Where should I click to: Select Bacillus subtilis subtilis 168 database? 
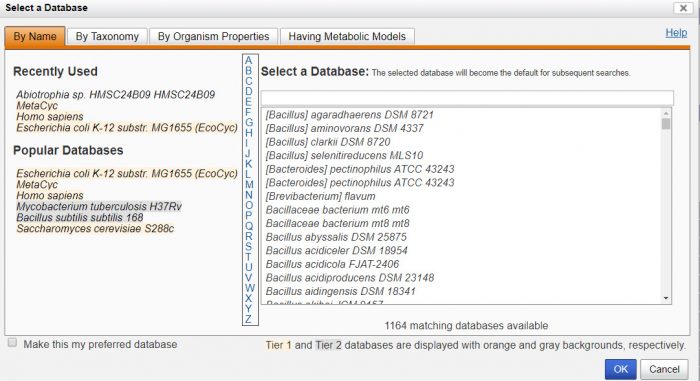pos(80,218)
